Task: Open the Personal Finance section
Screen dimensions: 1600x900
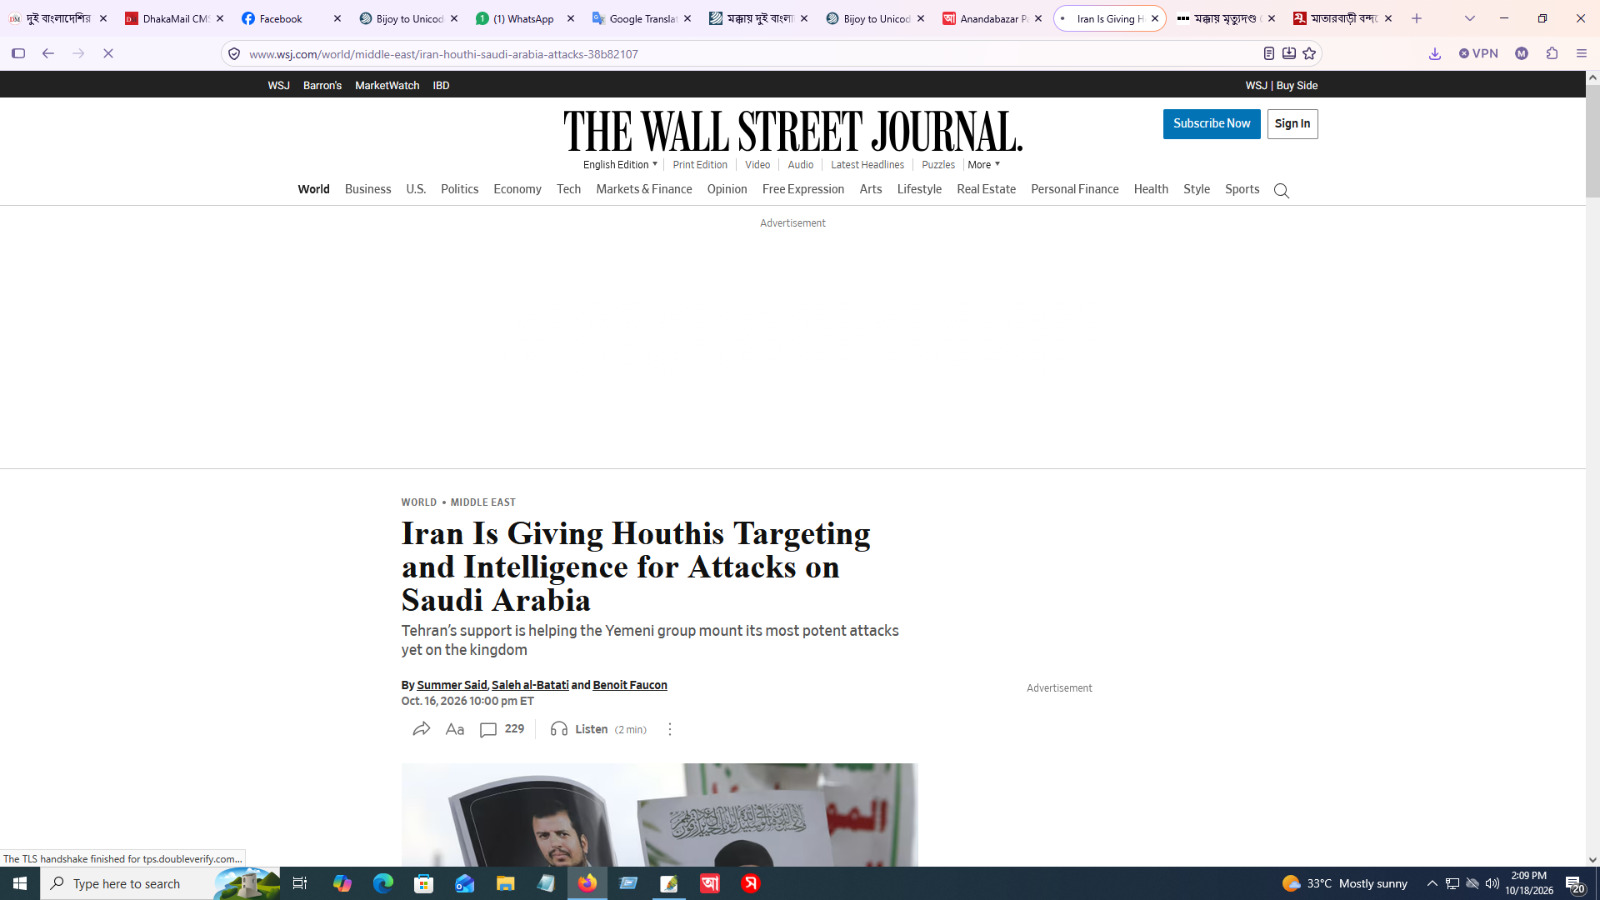Action: coord(1075,189)
